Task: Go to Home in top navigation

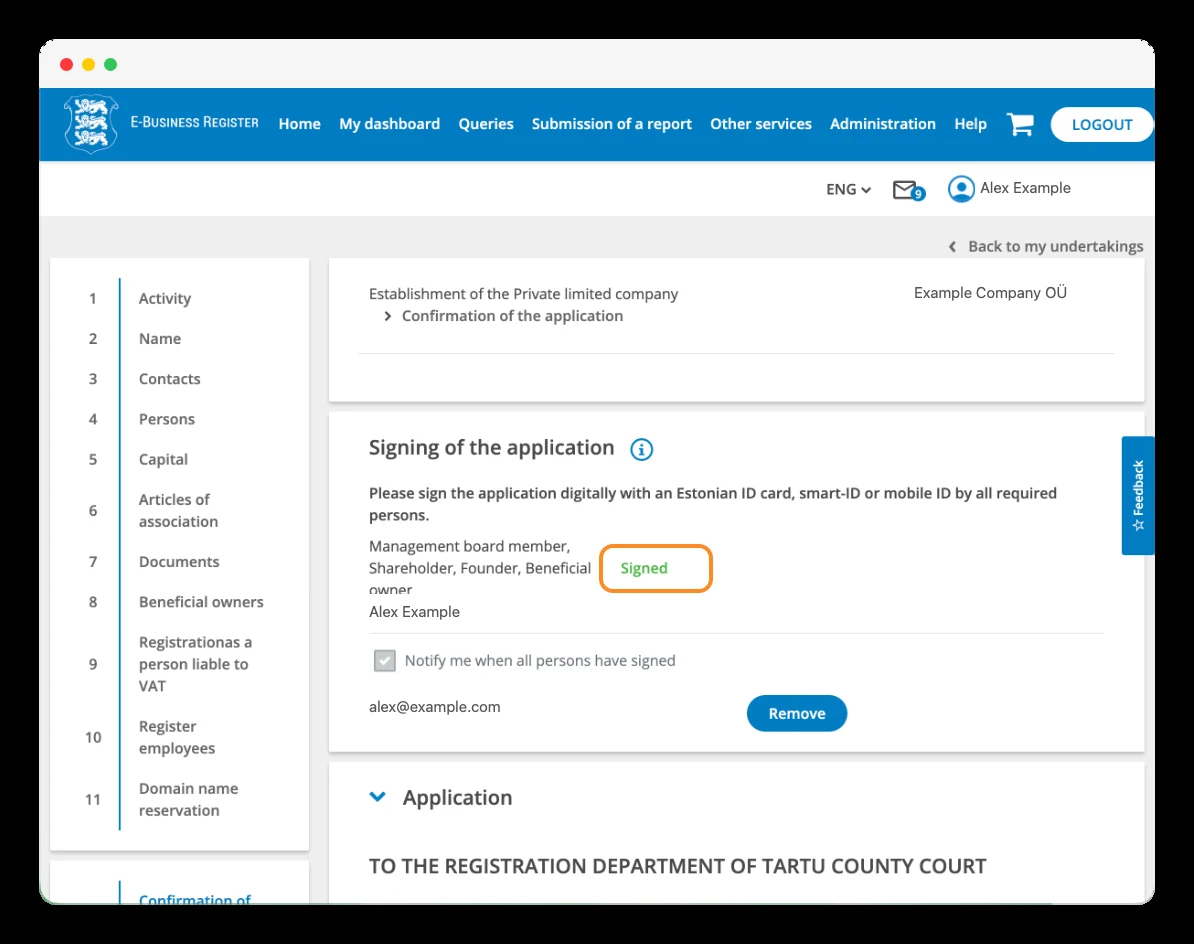Action: [x=299, y=124]
